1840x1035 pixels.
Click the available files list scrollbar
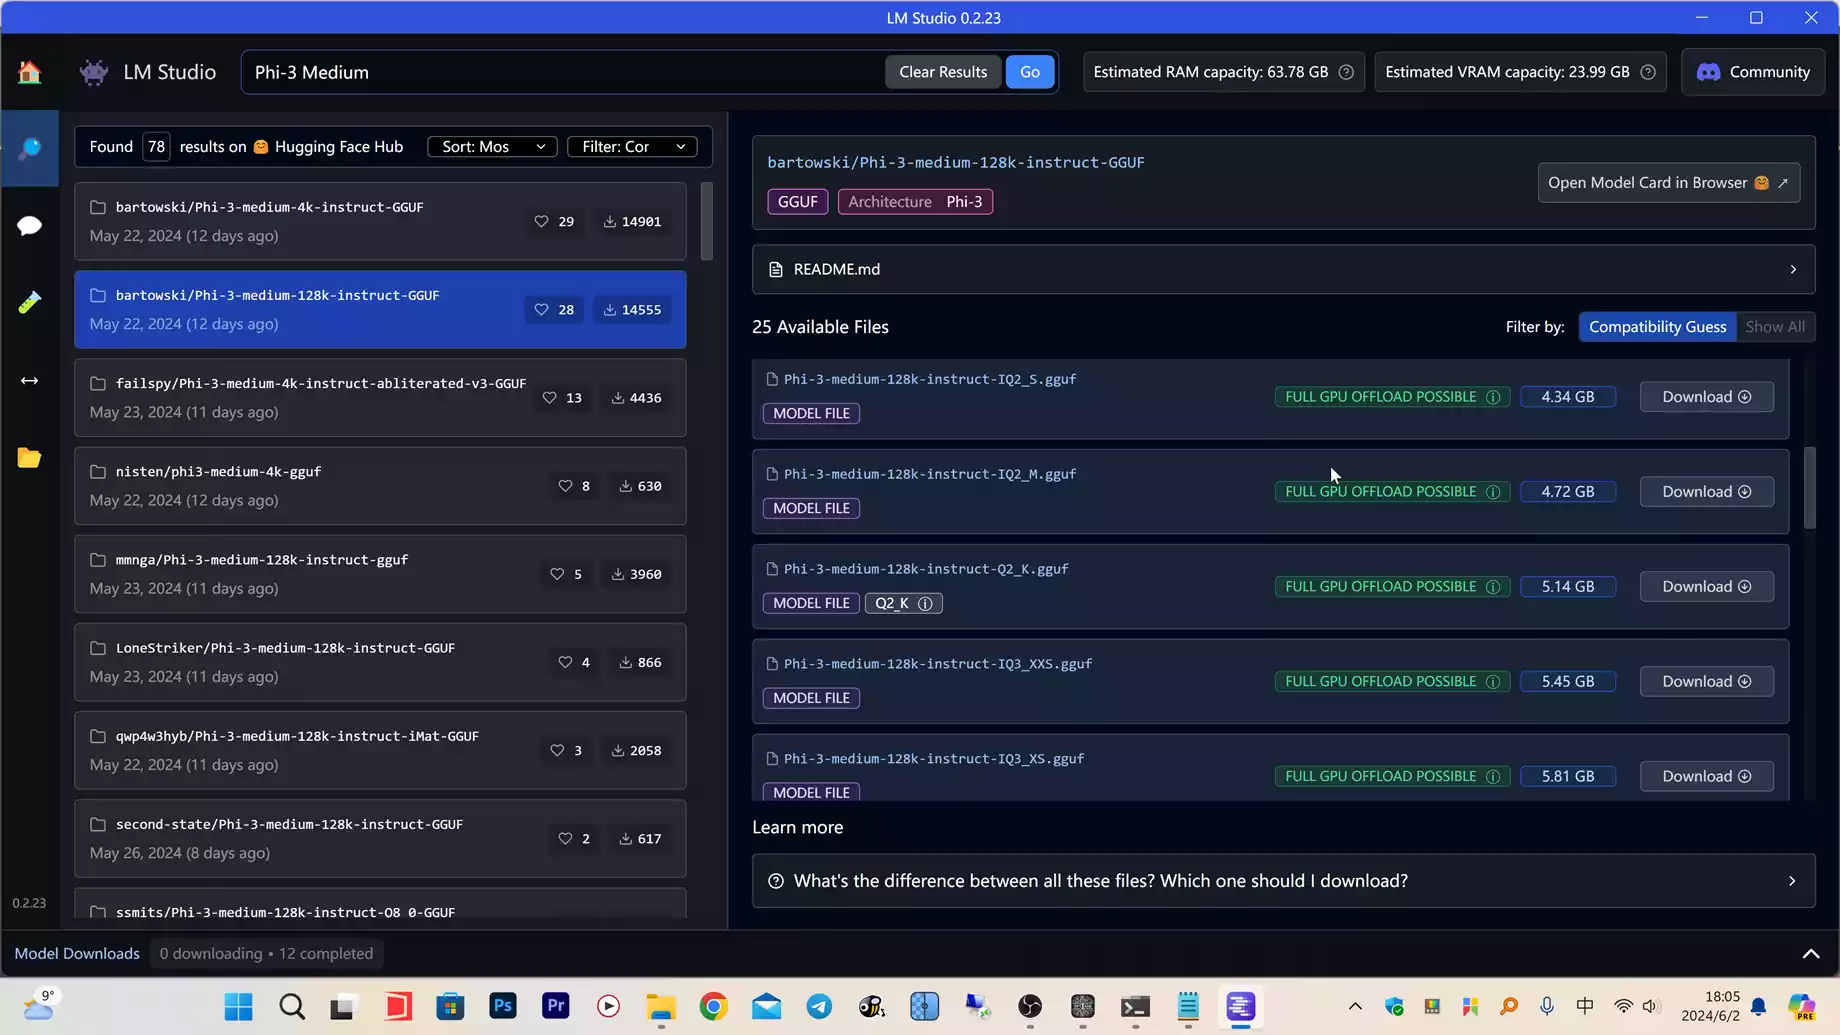tap(1809, 488)
